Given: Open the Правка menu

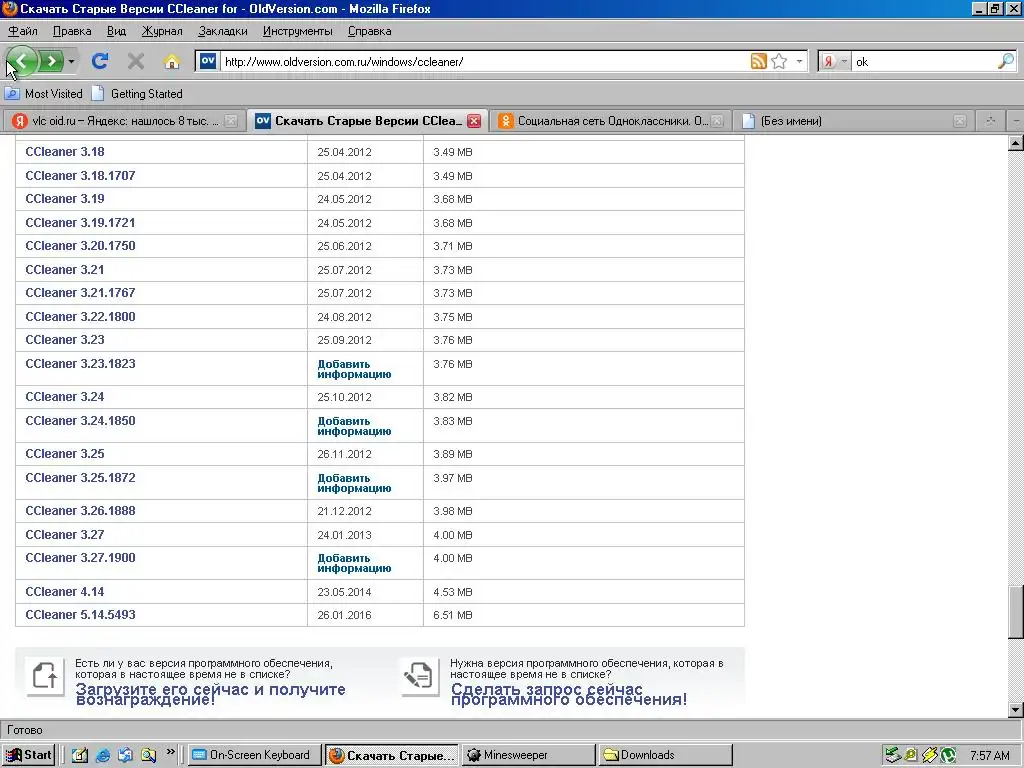Looking at the screenshot, I should 72,31.
